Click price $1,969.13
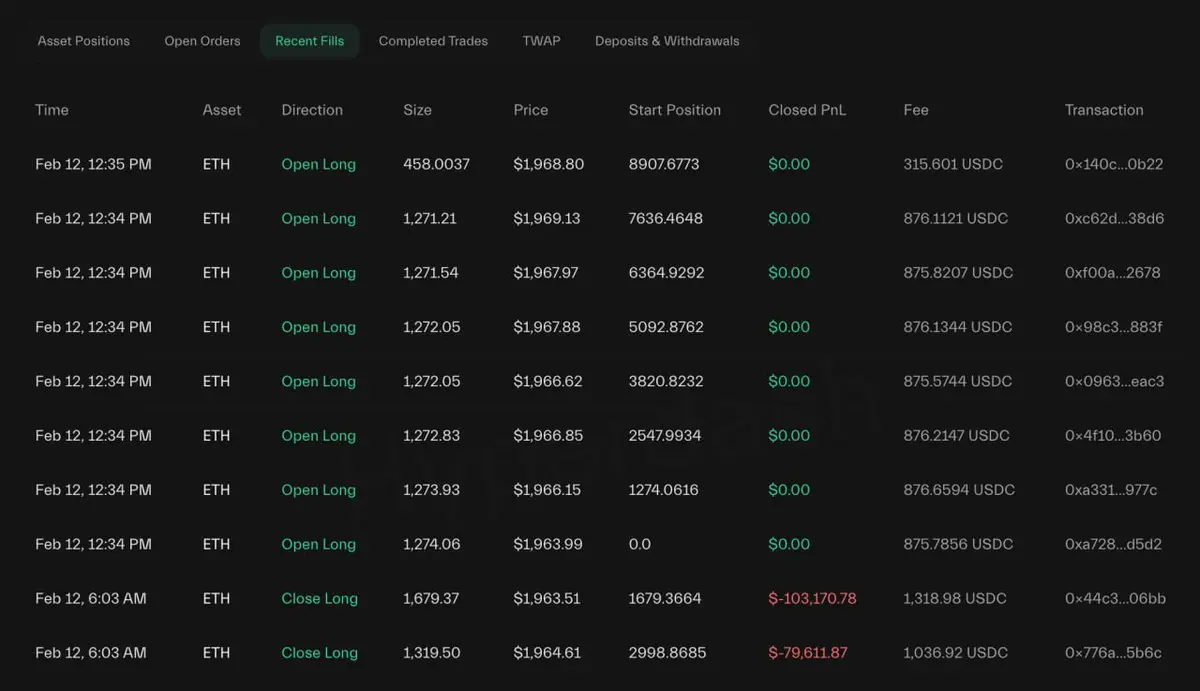The width and height of the screenshot is (1200, 691). click(x=546, y=218)
